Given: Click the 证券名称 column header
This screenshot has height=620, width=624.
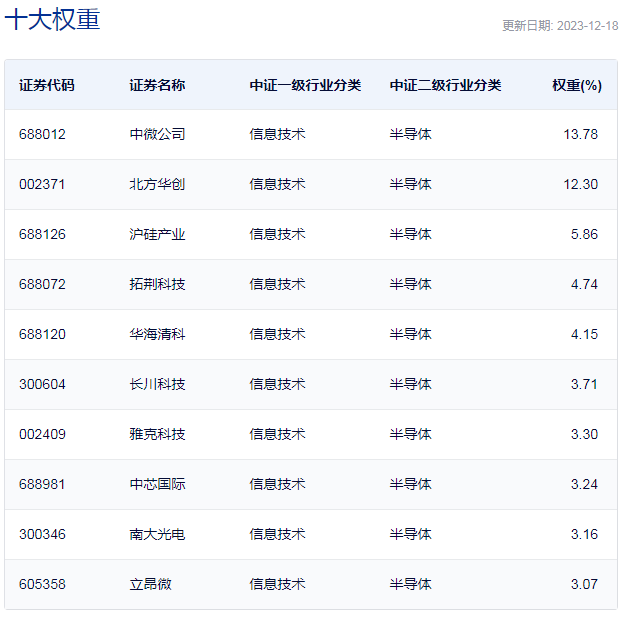Looking at the screenshot, I should [157, 85].
